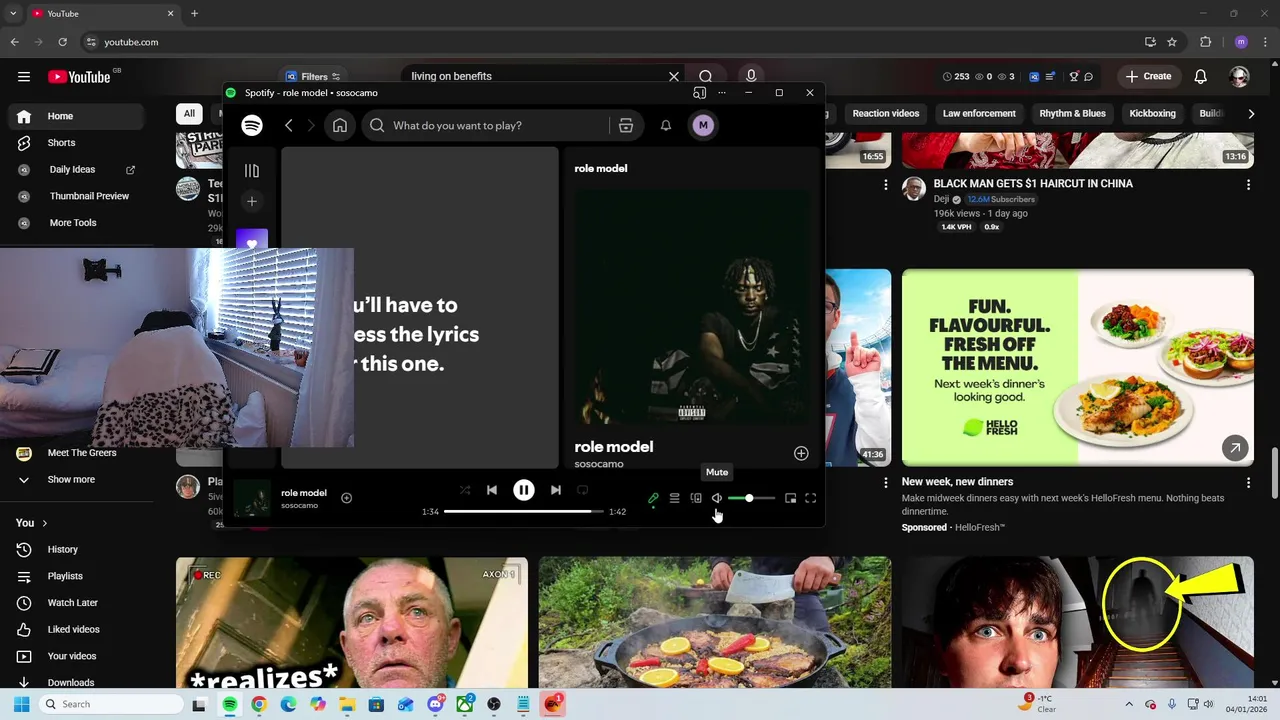1280x720 pixels.
Task: Go to previous track in Spotify
Action: (x=491, y=490)
